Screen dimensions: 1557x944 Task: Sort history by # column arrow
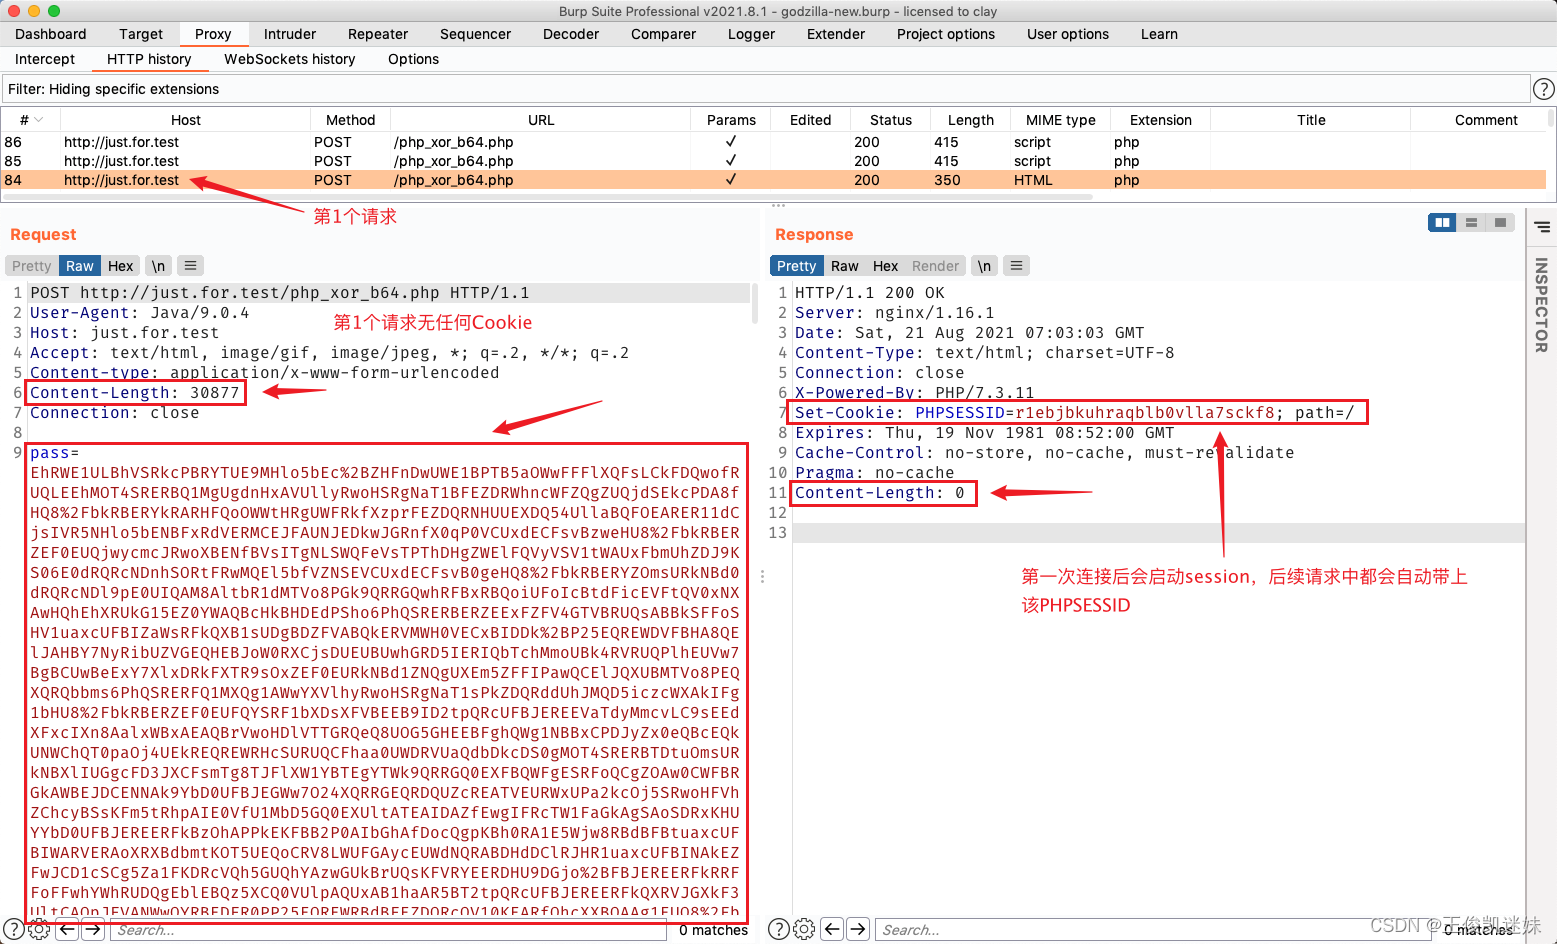point(39,120)
